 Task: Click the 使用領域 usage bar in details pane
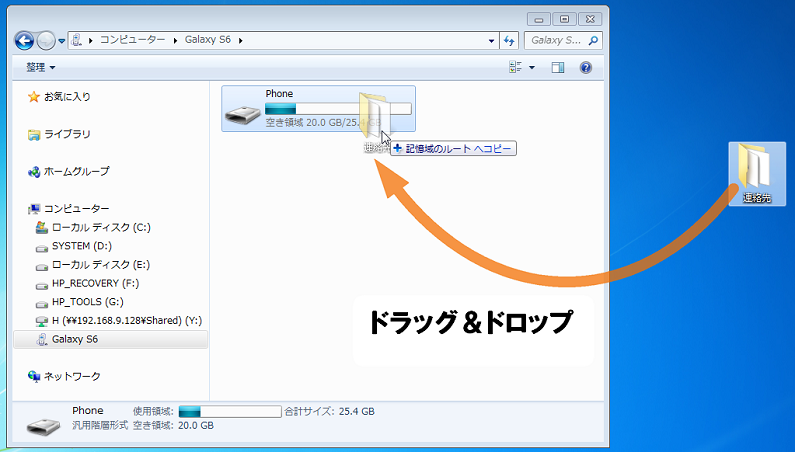230,411
